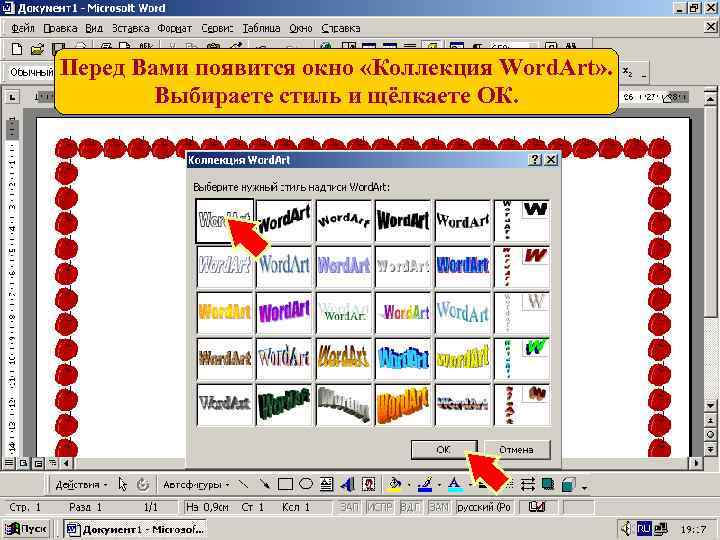The width and height of the screenshot is (720, 540).
Task: Open the Таблица menu
Action: click(x=261, y=28)
